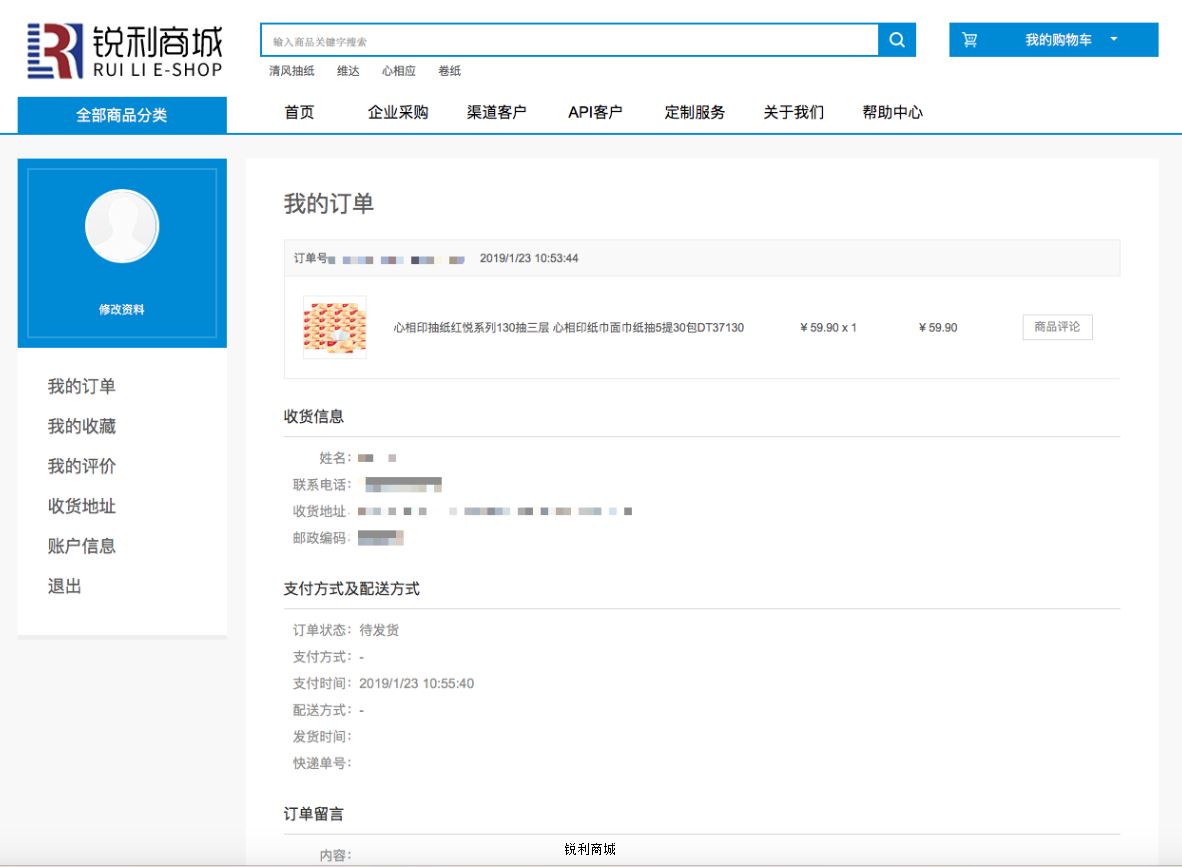Click the 修改资料 edit profile link

click(x=122, y=310)
